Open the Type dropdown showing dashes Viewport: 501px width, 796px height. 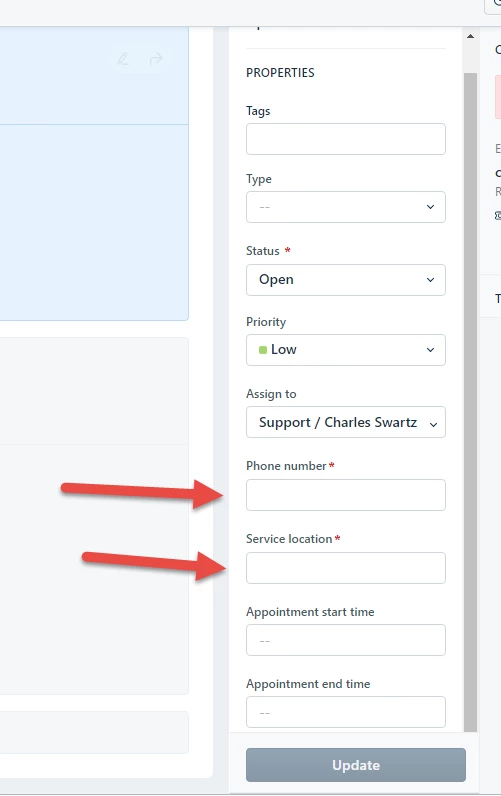pyautogui.click(x=346, y=207)
